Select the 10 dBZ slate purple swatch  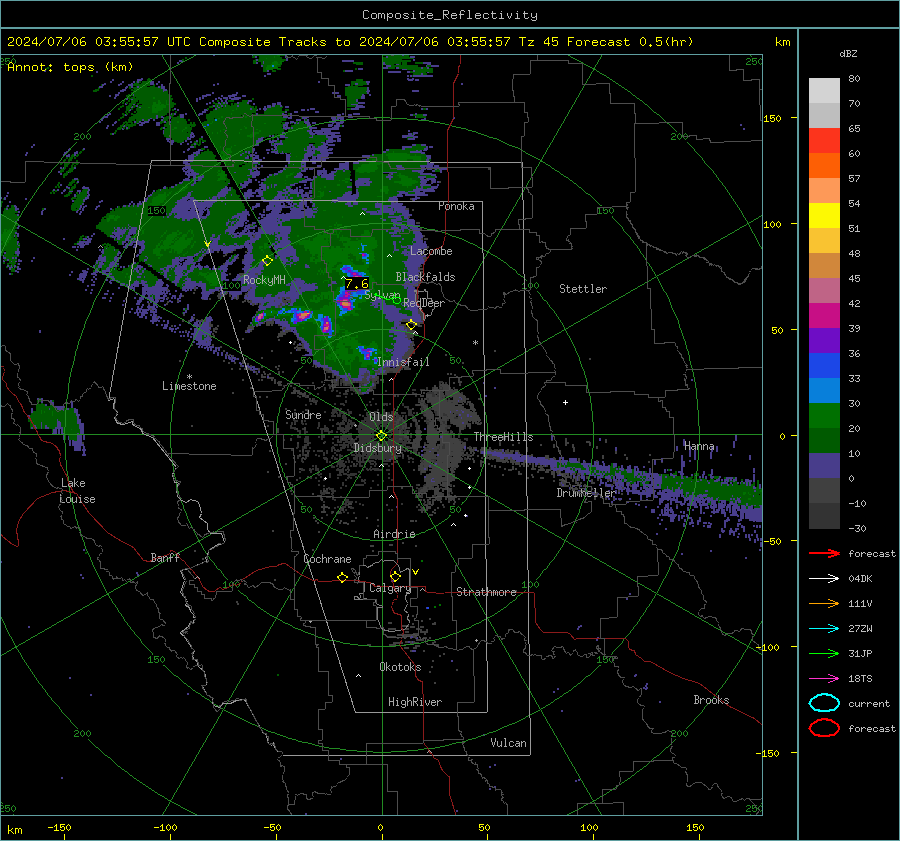point(824,466)
